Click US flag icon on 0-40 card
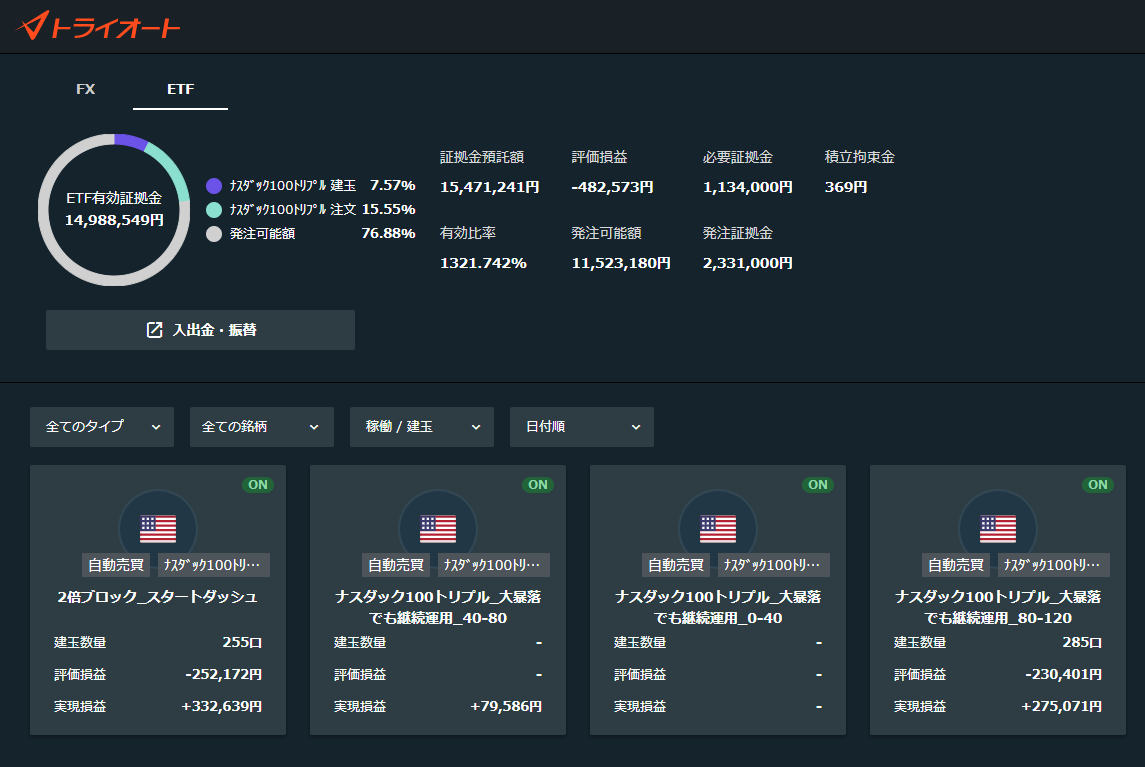The width and height of the screenshot is (1145, 767). coord(718,529)
